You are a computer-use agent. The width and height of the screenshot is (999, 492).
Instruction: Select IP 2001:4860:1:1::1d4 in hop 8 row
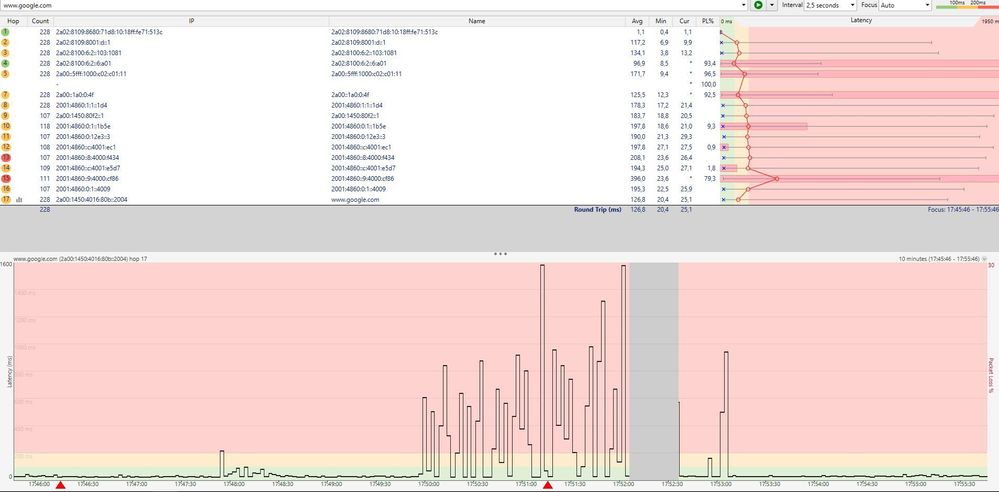[82, 105]
